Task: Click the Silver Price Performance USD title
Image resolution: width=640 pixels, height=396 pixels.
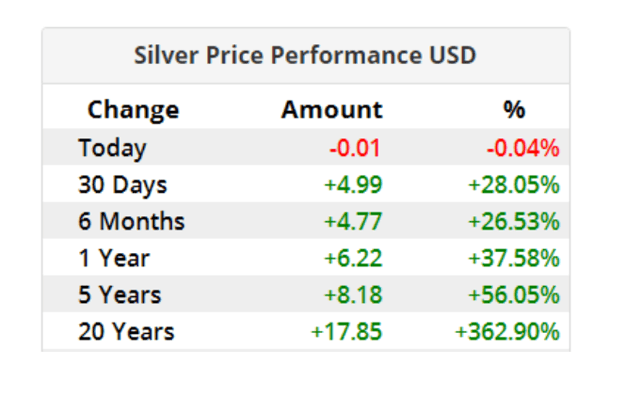Action: (305, 55)
